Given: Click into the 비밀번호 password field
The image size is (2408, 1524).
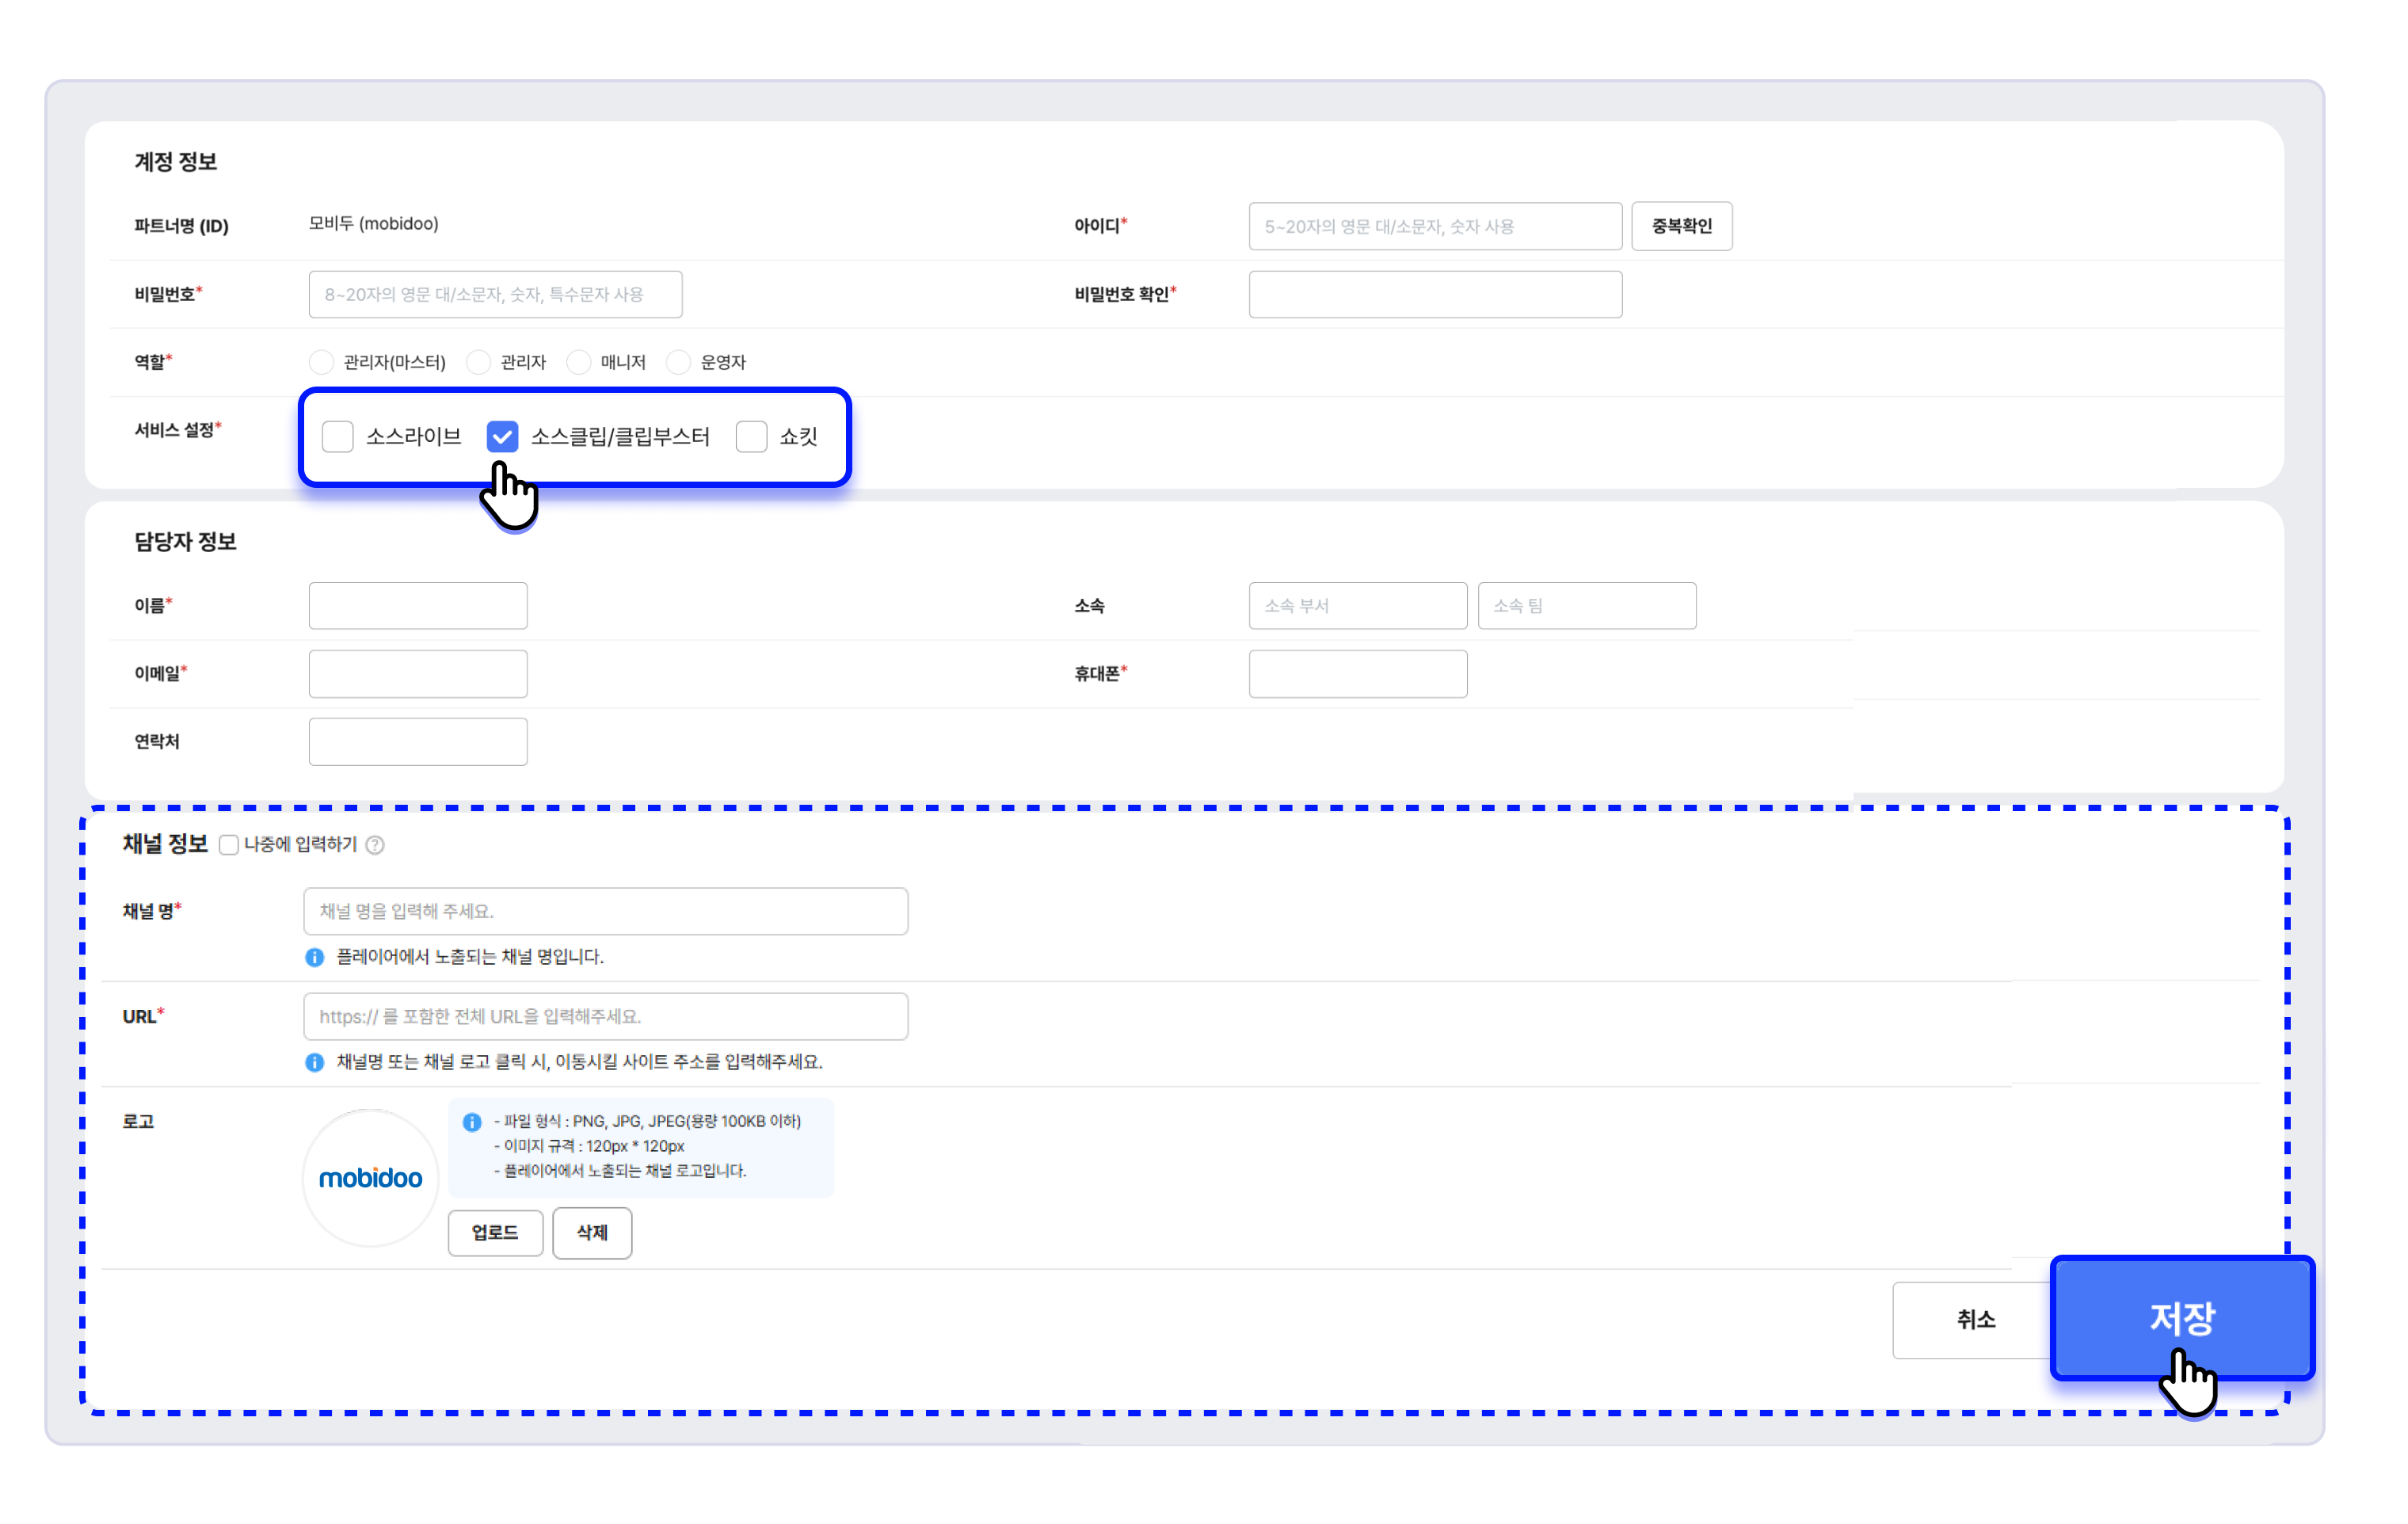Looking at the screenshot, I should pos(495,295).
